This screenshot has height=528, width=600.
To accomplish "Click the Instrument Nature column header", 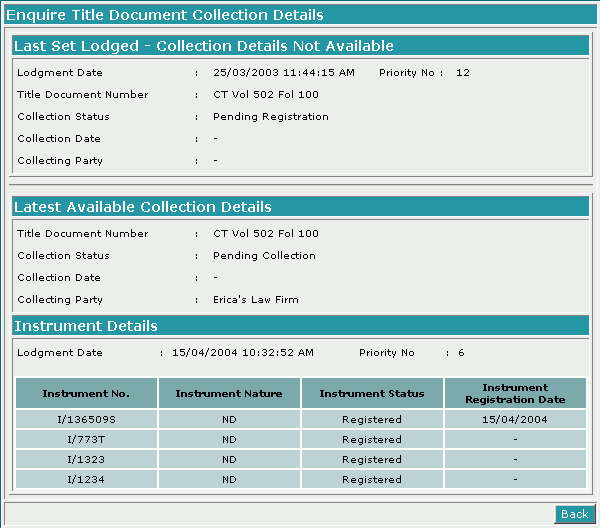I will click(229, 393).
